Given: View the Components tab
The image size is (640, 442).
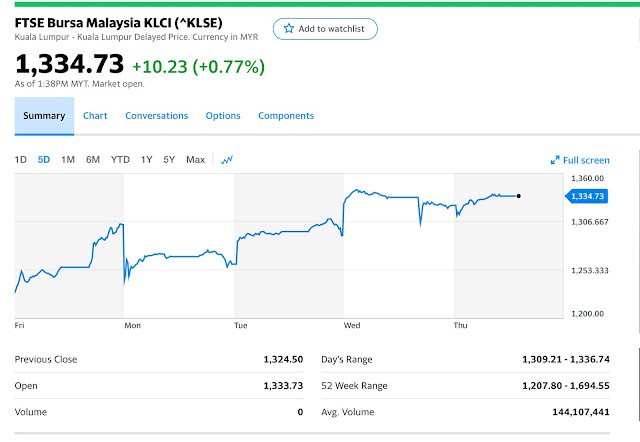Looking at the screenshot, I should coord(286,116).
